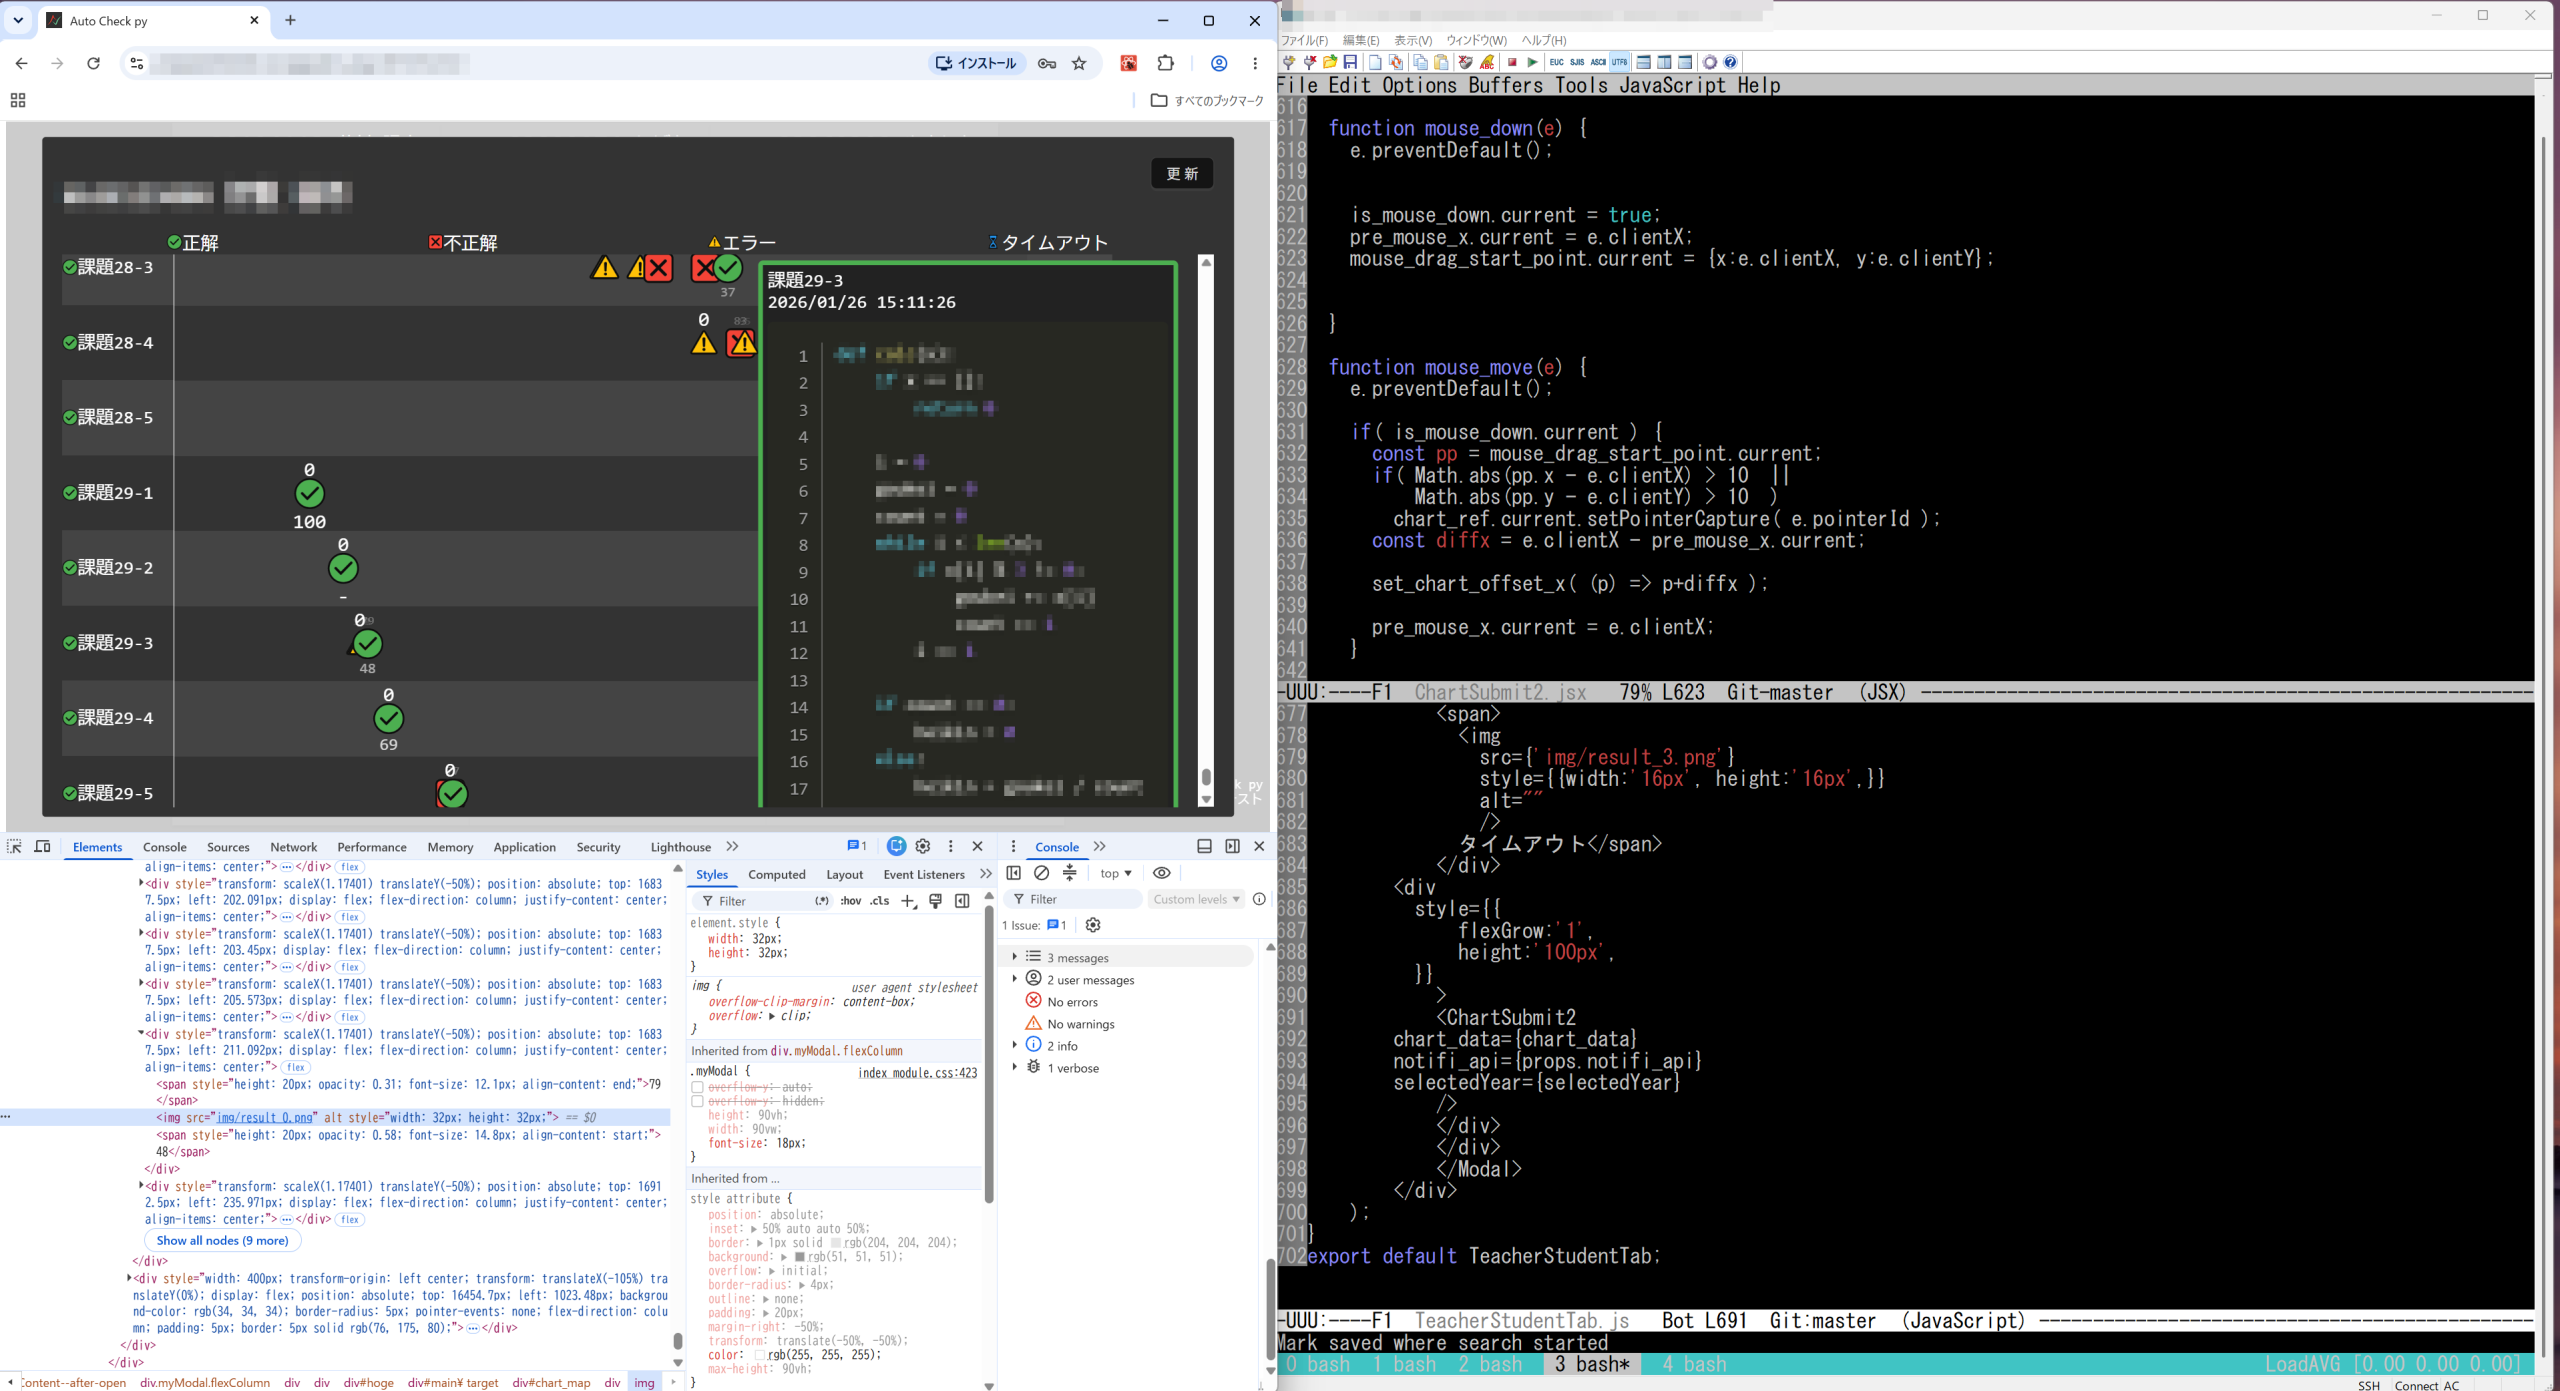Toggle the rendering emulations paintbrush icon in Styles
The width and height of the screenshot is (2560, 1391).
pyautogui.click(x=935, y=900)
